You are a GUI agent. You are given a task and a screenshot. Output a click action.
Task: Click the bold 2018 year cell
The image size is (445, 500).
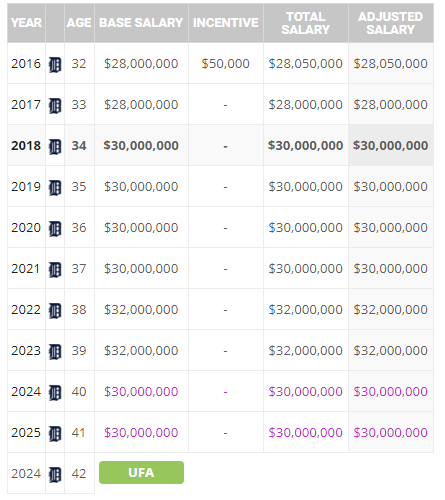coord(26,146)
